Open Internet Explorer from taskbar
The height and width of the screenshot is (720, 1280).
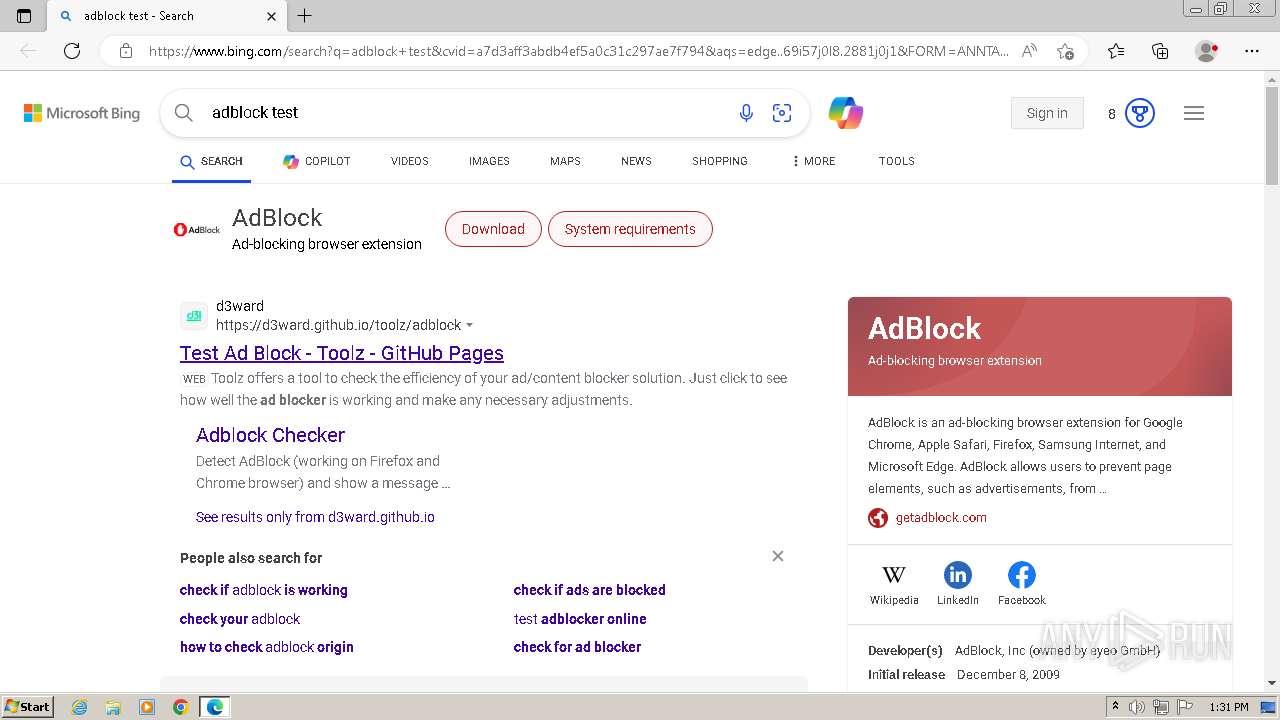pyautogui.click(x=79, y=707)
